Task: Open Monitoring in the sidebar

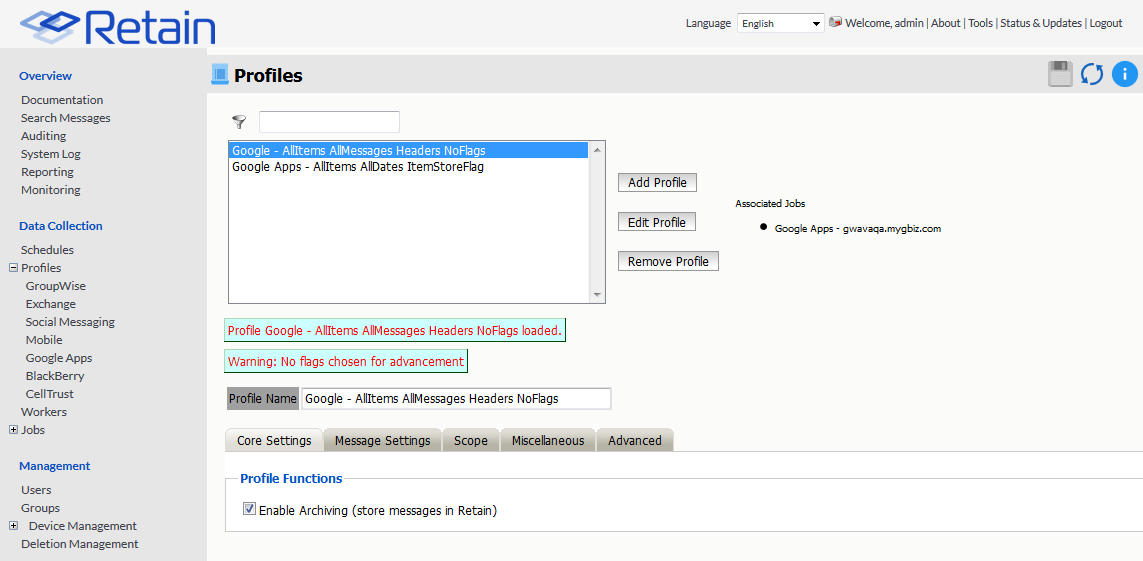Action: pyautogui.click(x=50, y=189)
